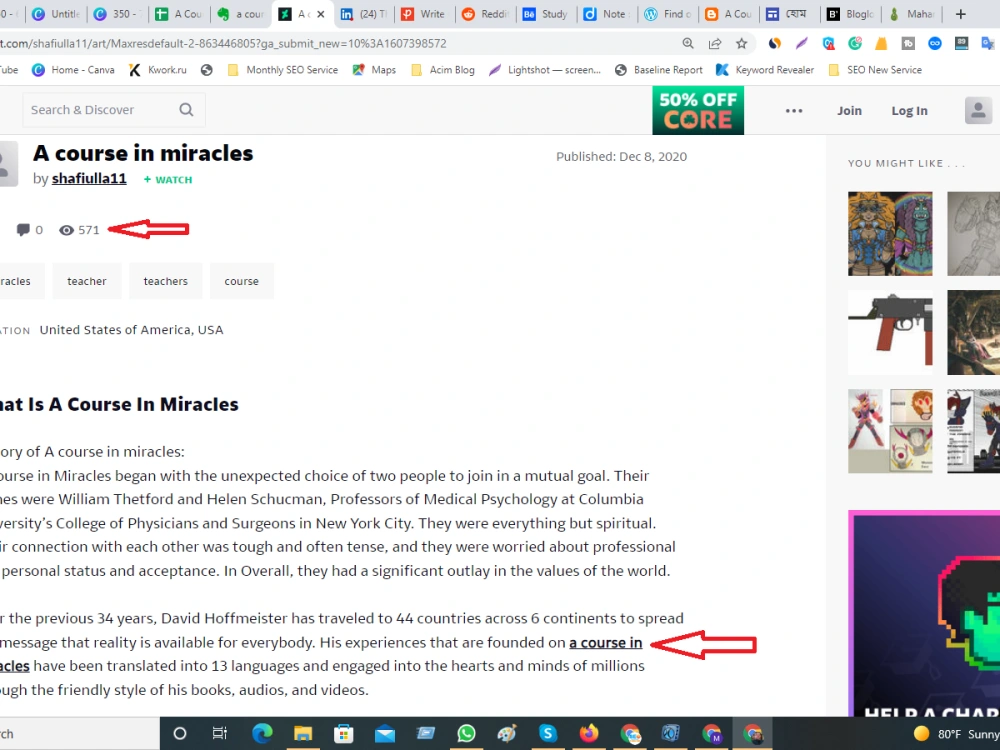Open the Paint palette app on taskbar
The height and width of the screenshot is (750, 1000).
(x=507, y=733)
